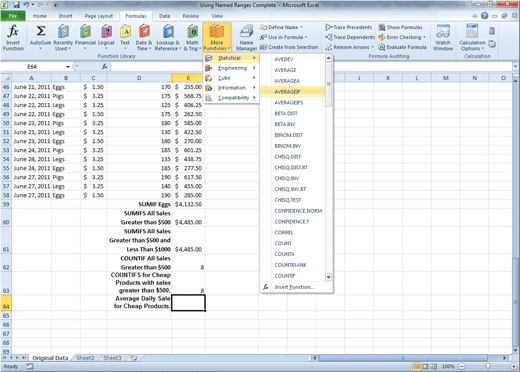Click the Save icon in Quick Access Toolbar
This screenshot has height=372, width=520.
coord(16,5)
